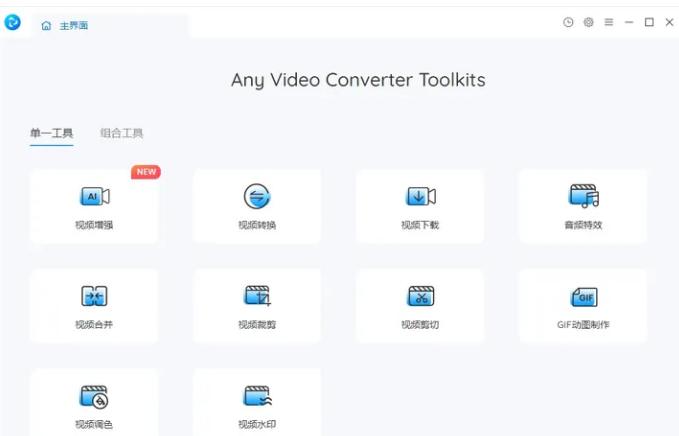The height and width of the screenshot is (436, 679).
Task: Open the history clock icon
Action: [x=568, y=22]
